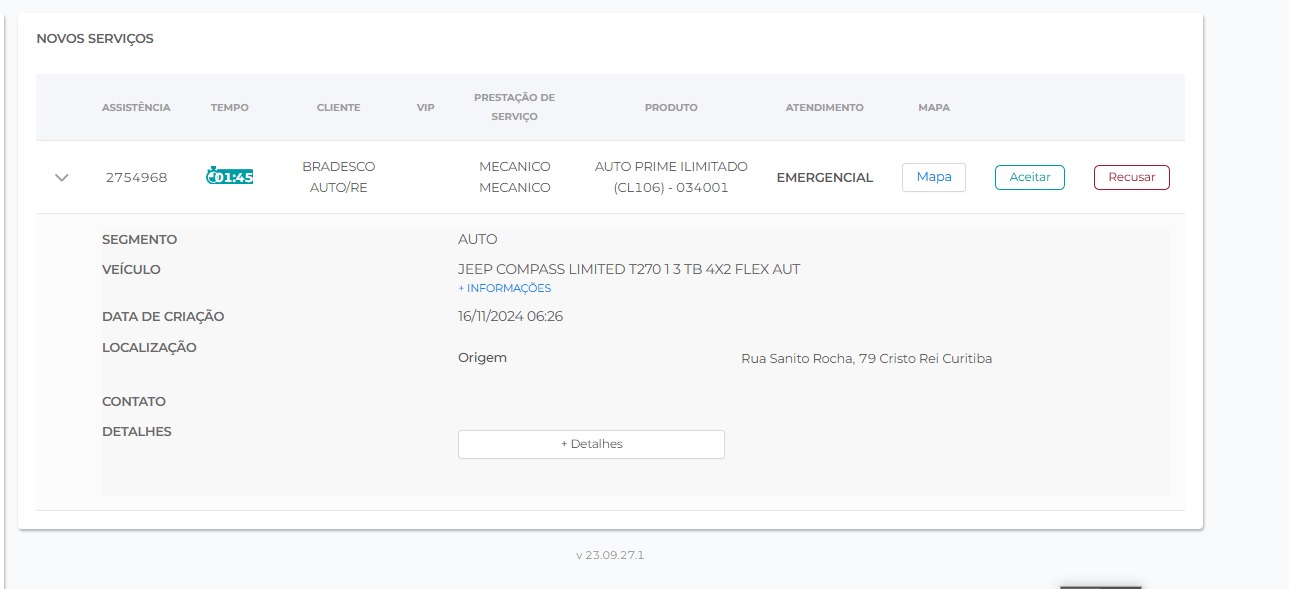
Task: Click the SEGMENTO label
Action: 139,239
